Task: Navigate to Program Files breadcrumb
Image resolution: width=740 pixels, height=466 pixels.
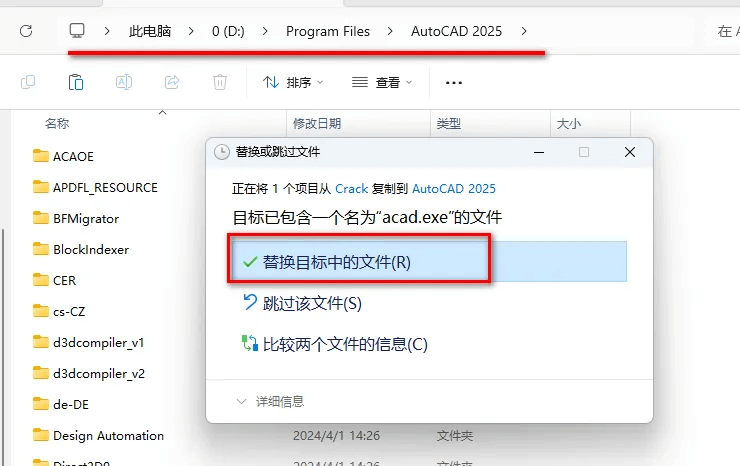Action: pyautogui.click(x=328, y=31)
